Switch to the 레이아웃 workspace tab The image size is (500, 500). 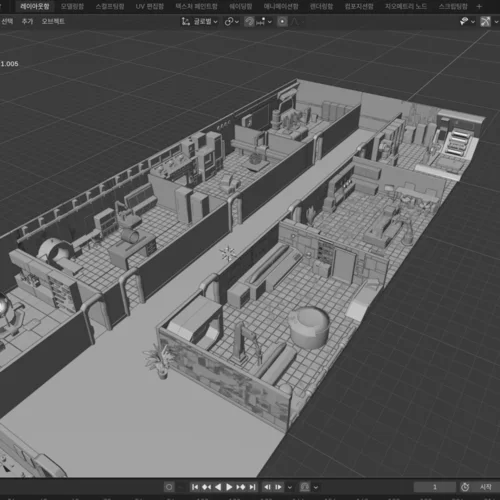35,6
